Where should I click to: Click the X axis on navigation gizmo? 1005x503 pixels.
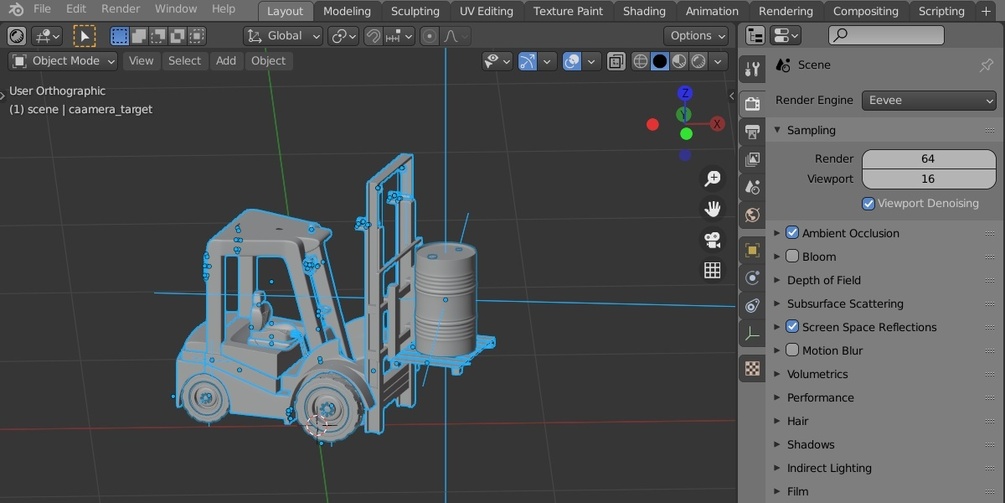tap(717, 124)
